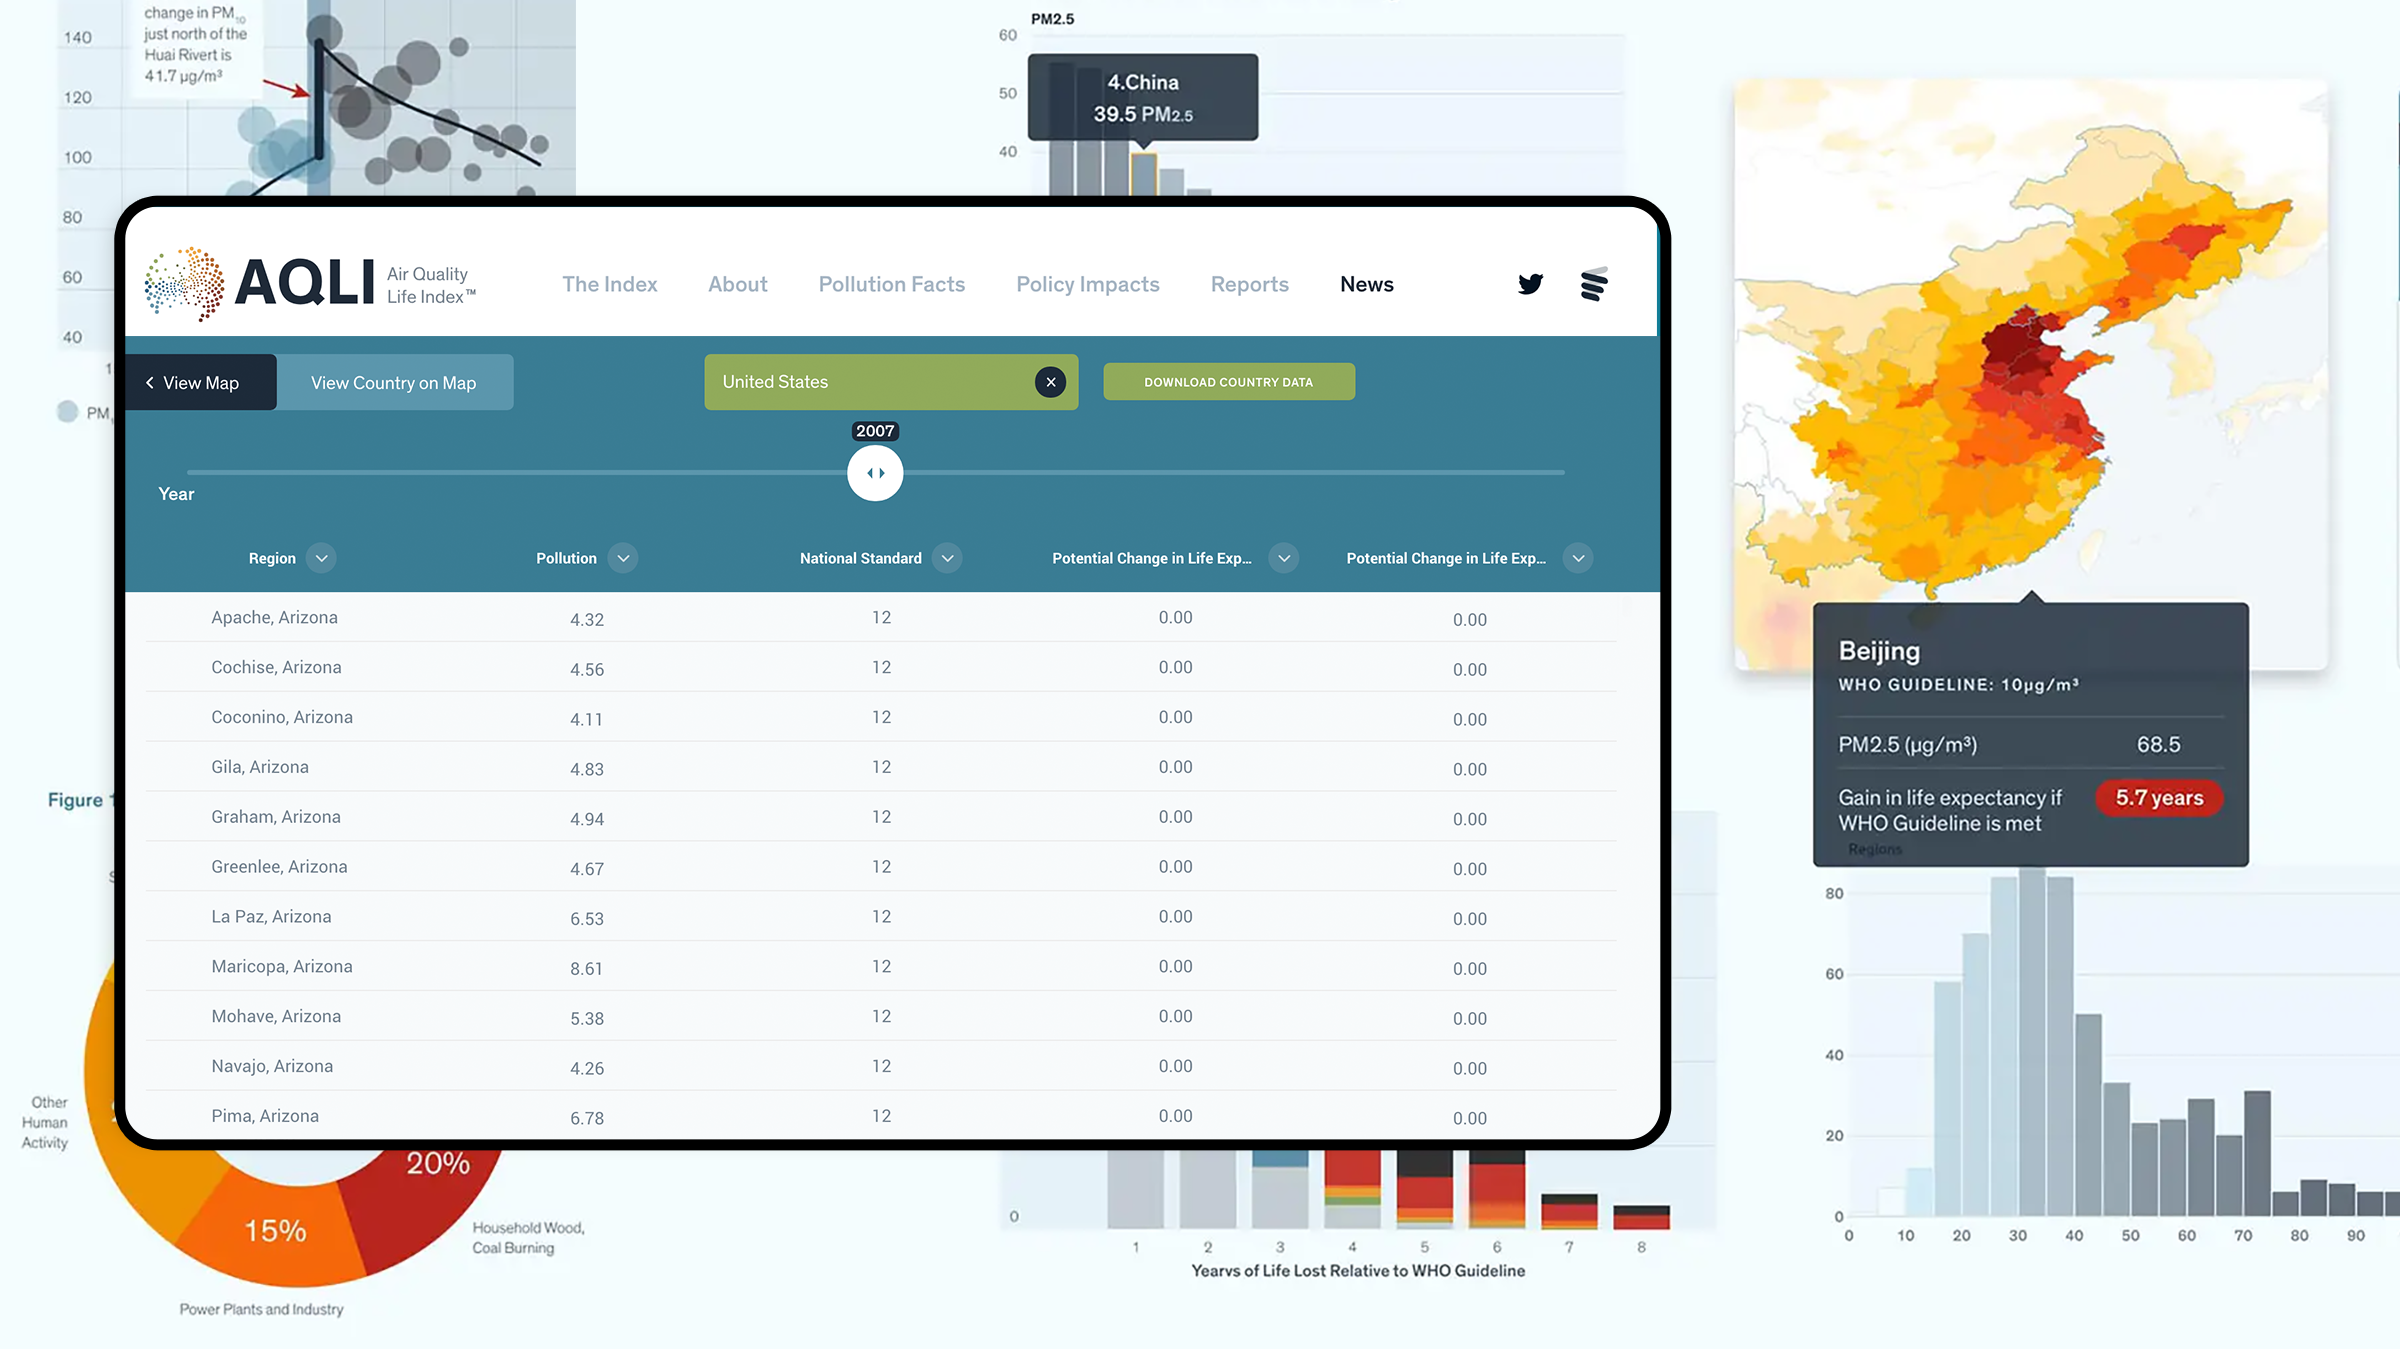Open National Standard column chevron
The image size is (2400, 1349).
click(947, 558)
